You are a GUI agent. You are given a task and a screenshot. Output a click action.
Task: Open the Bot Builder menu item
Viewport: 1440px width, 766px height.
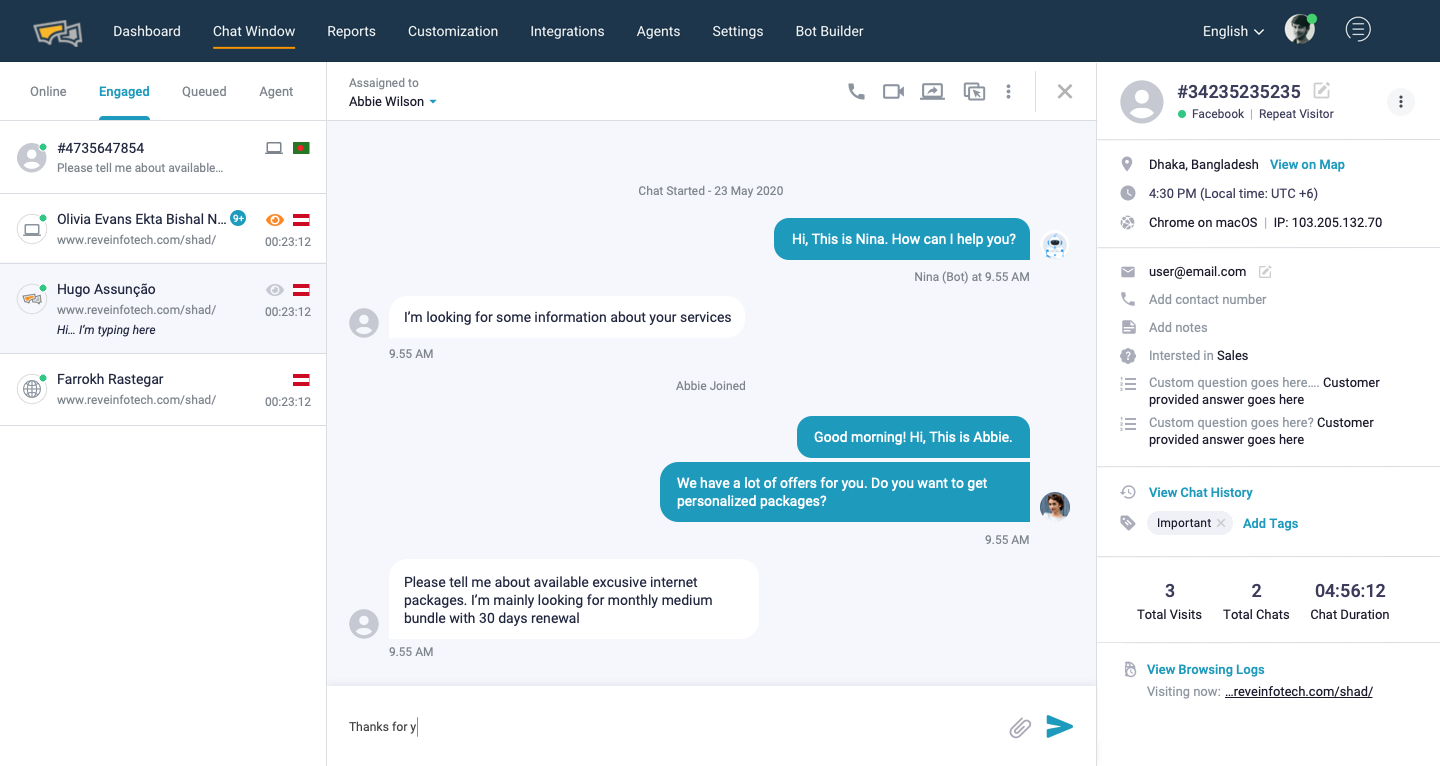click(x=829, y=31)
